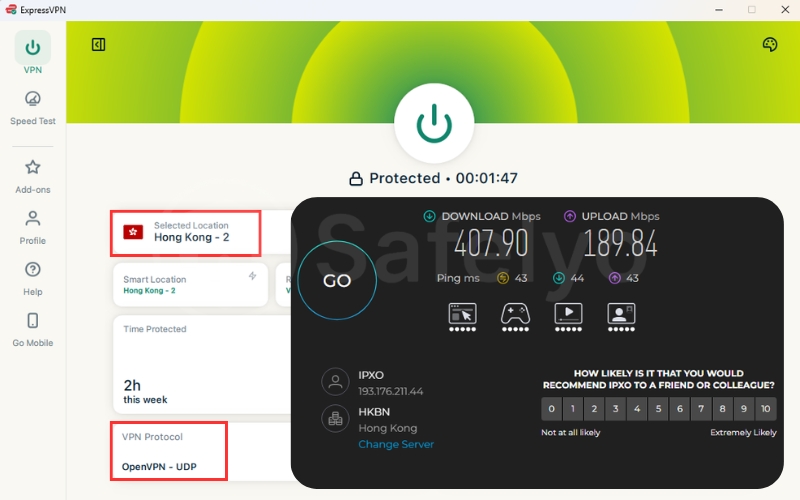The height and width of the screenshot is (500, 800).
Task: Click the gaming controller rating icon
Action: click(515, 317)
